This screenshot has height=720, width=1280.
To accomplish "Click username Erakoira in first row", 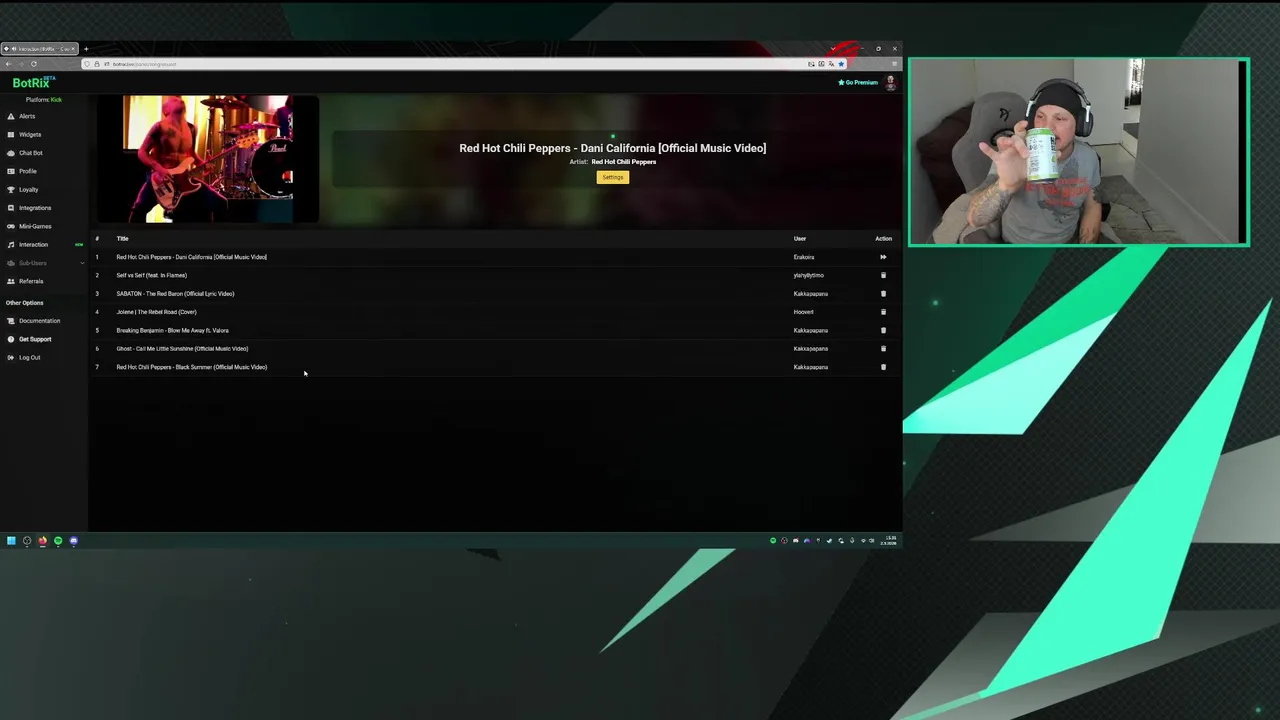I will 804,257.
